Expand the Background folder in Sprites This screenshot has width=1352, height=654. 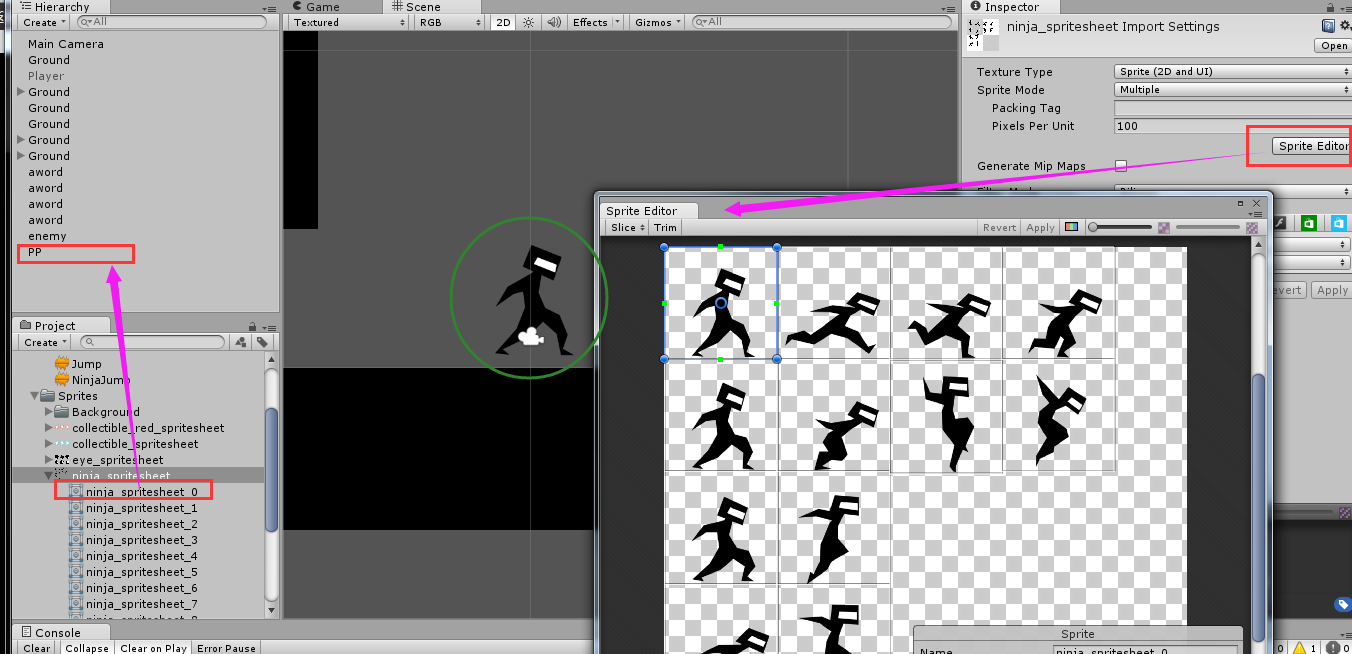click(x=47, y=411)
